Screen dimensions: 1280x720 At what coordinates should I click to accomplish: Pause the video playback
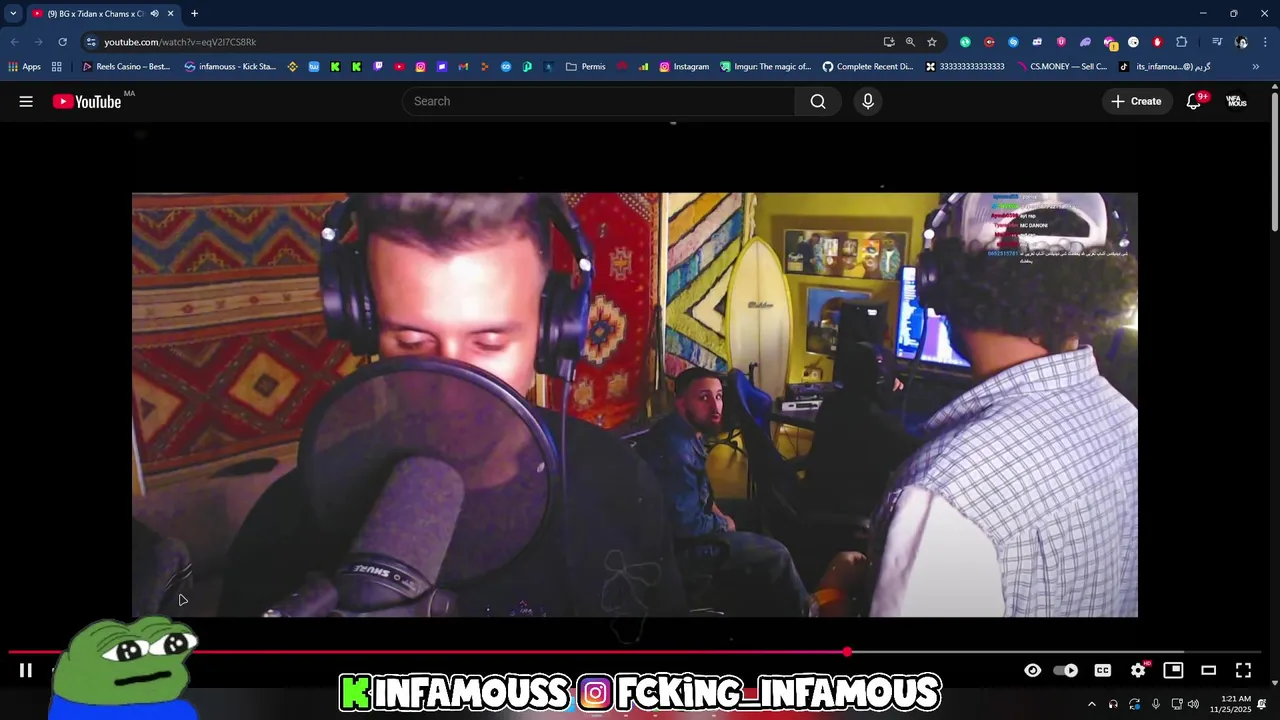[x=26, y=670]
